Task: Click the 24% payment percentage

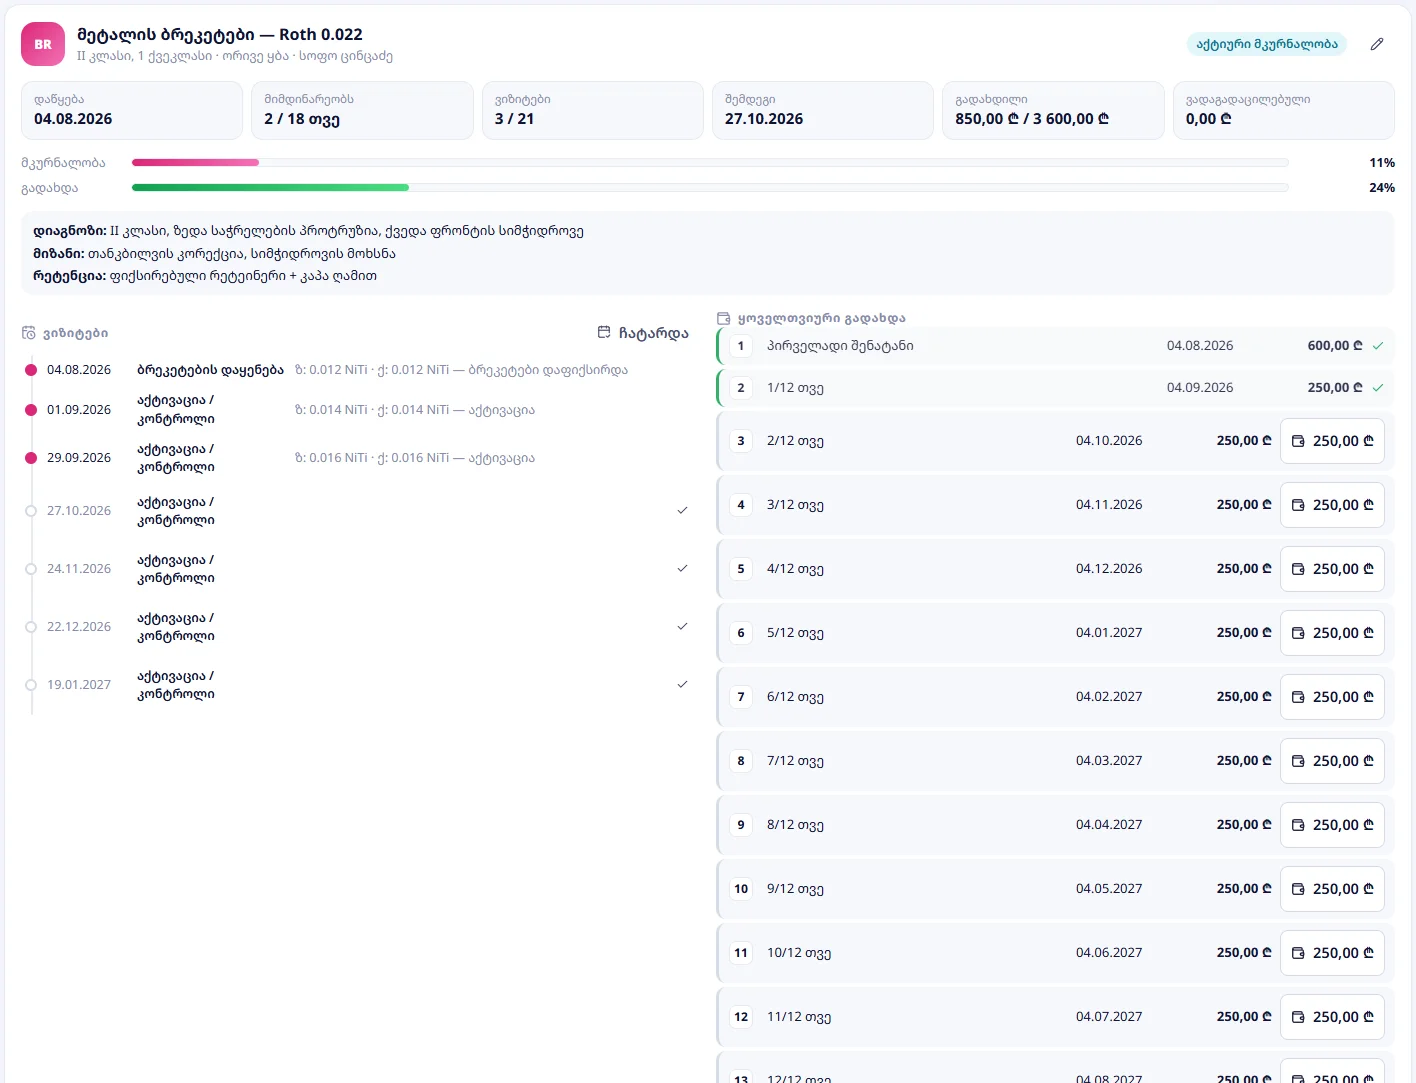Action: click(1382, 188)
